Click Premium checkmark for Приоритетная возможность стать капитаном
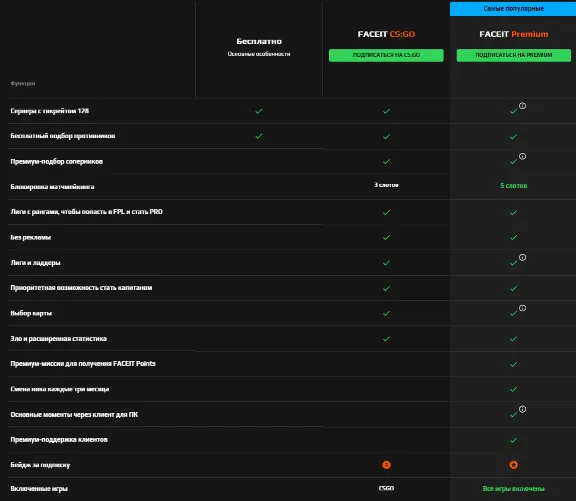576x501 pixels. coord(514,288)
